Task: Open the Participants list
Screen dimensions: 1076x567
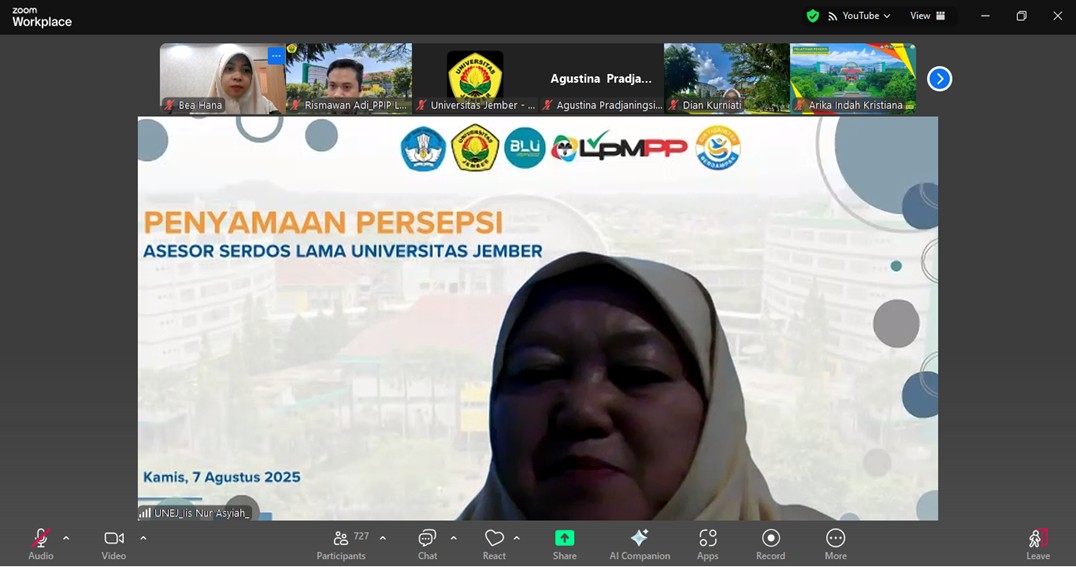Action: (x=342, y=544)
